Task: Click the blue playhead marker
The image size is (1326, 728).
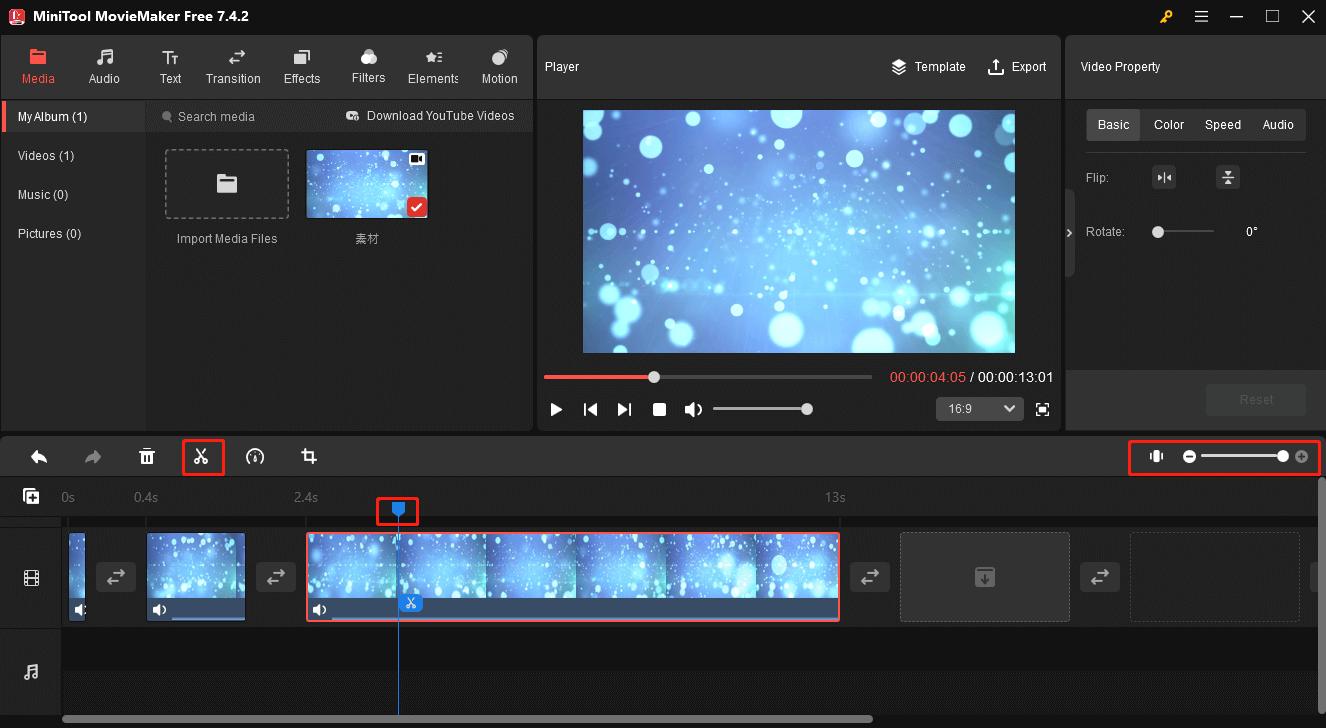Action: coord(398,510)
